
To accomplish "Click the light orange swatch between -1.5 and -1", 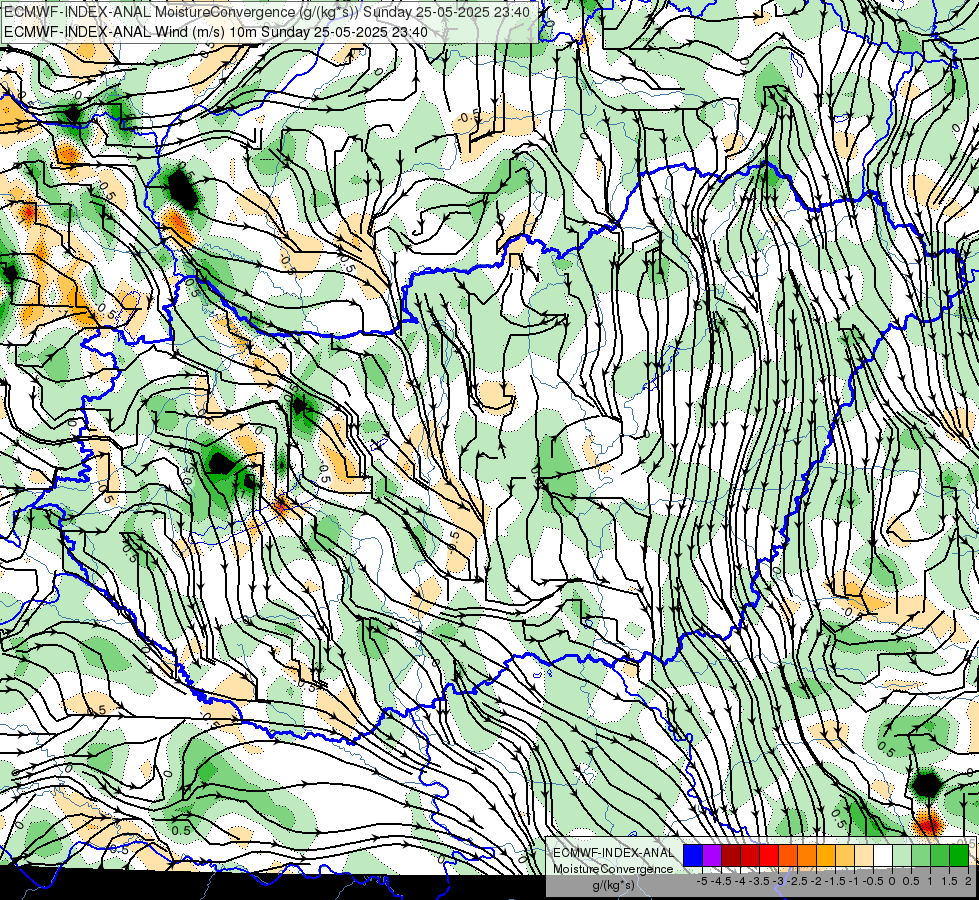I will [x=845, y=856].
